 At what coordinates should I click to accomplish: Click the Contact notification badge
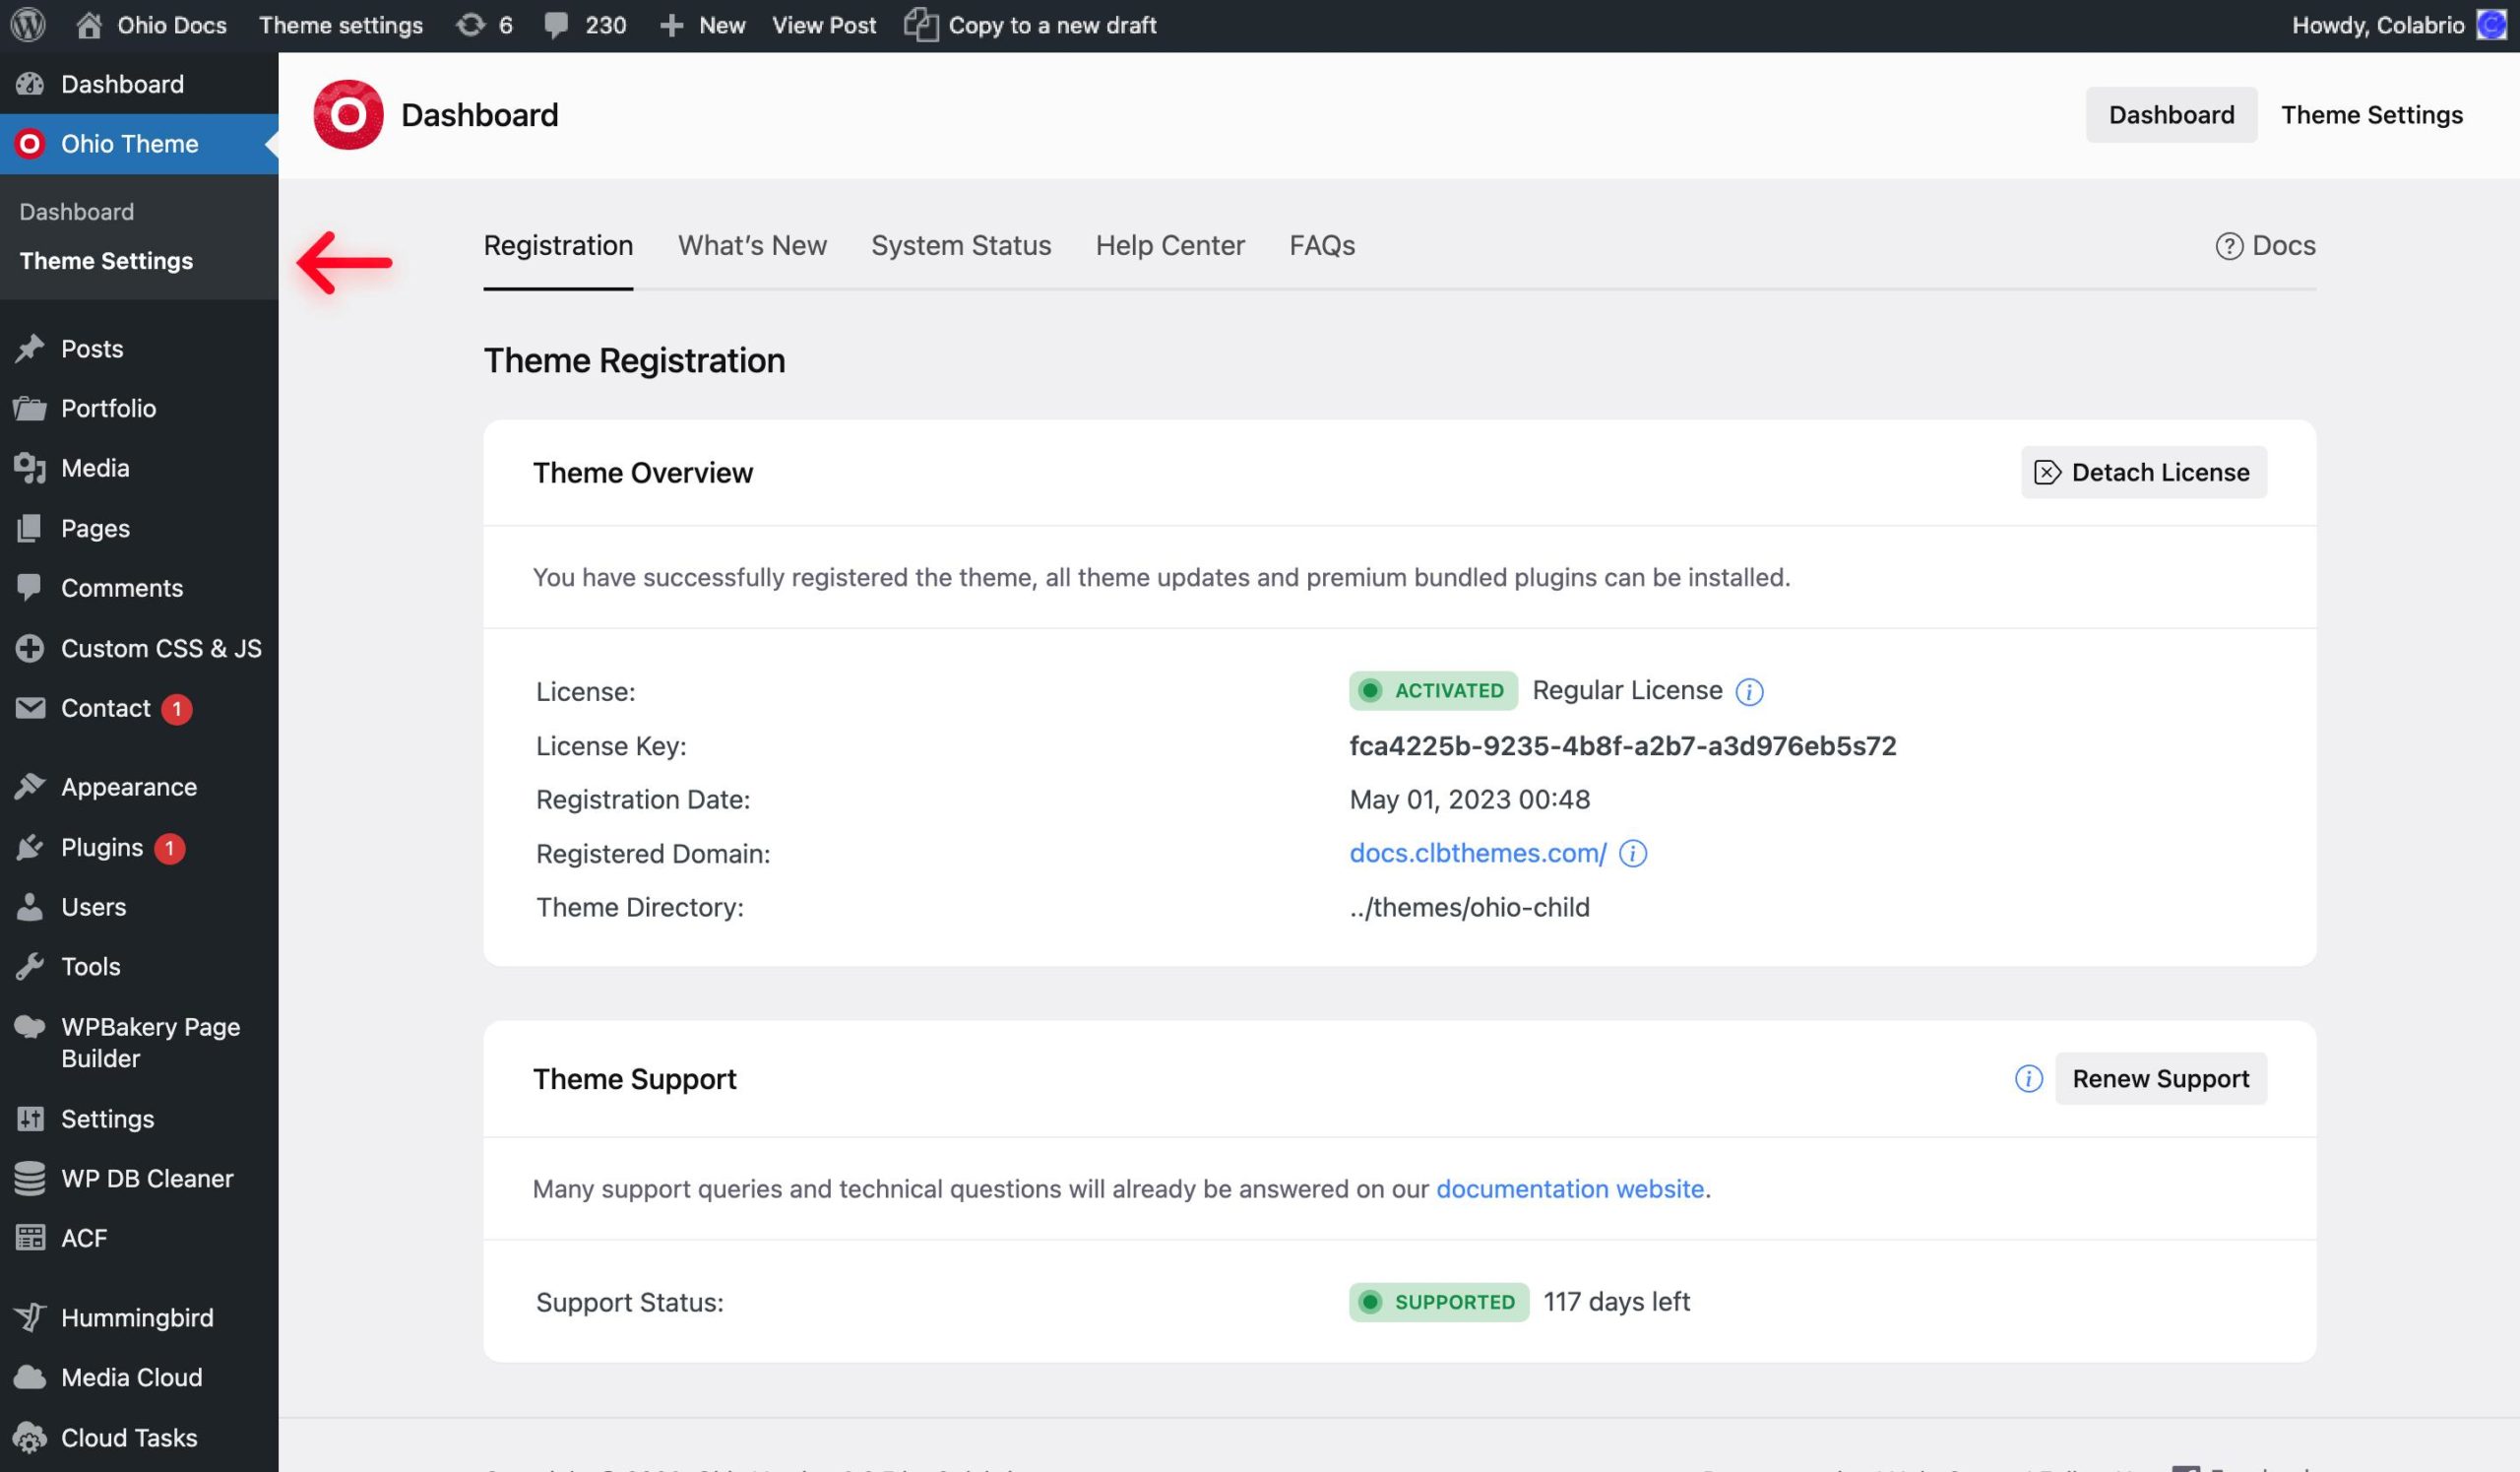[x=177, y=709]
